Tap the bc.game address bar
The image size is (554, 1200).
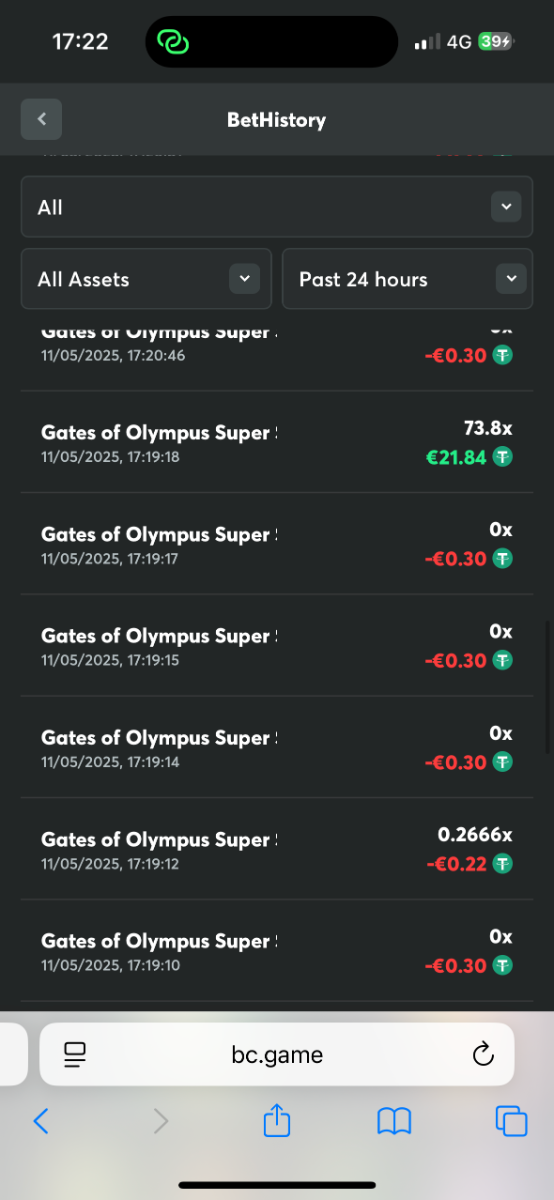(x=277, y=1054)
